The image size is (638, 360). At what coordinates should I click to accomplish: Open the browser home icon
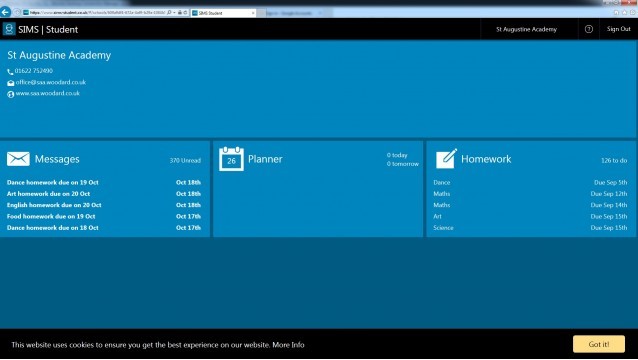coord(616,13)
